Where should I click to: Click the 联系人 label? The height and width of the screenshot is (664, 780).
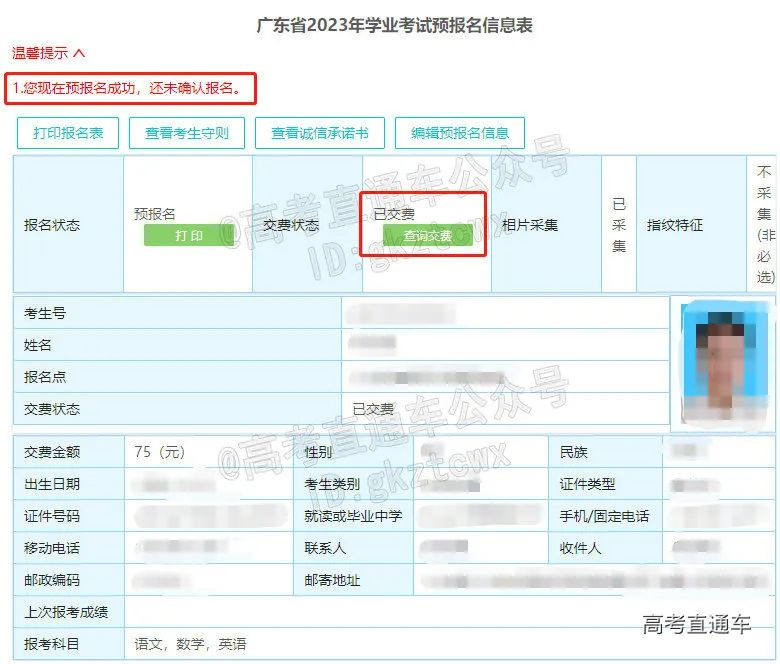(x=325, y=548)
